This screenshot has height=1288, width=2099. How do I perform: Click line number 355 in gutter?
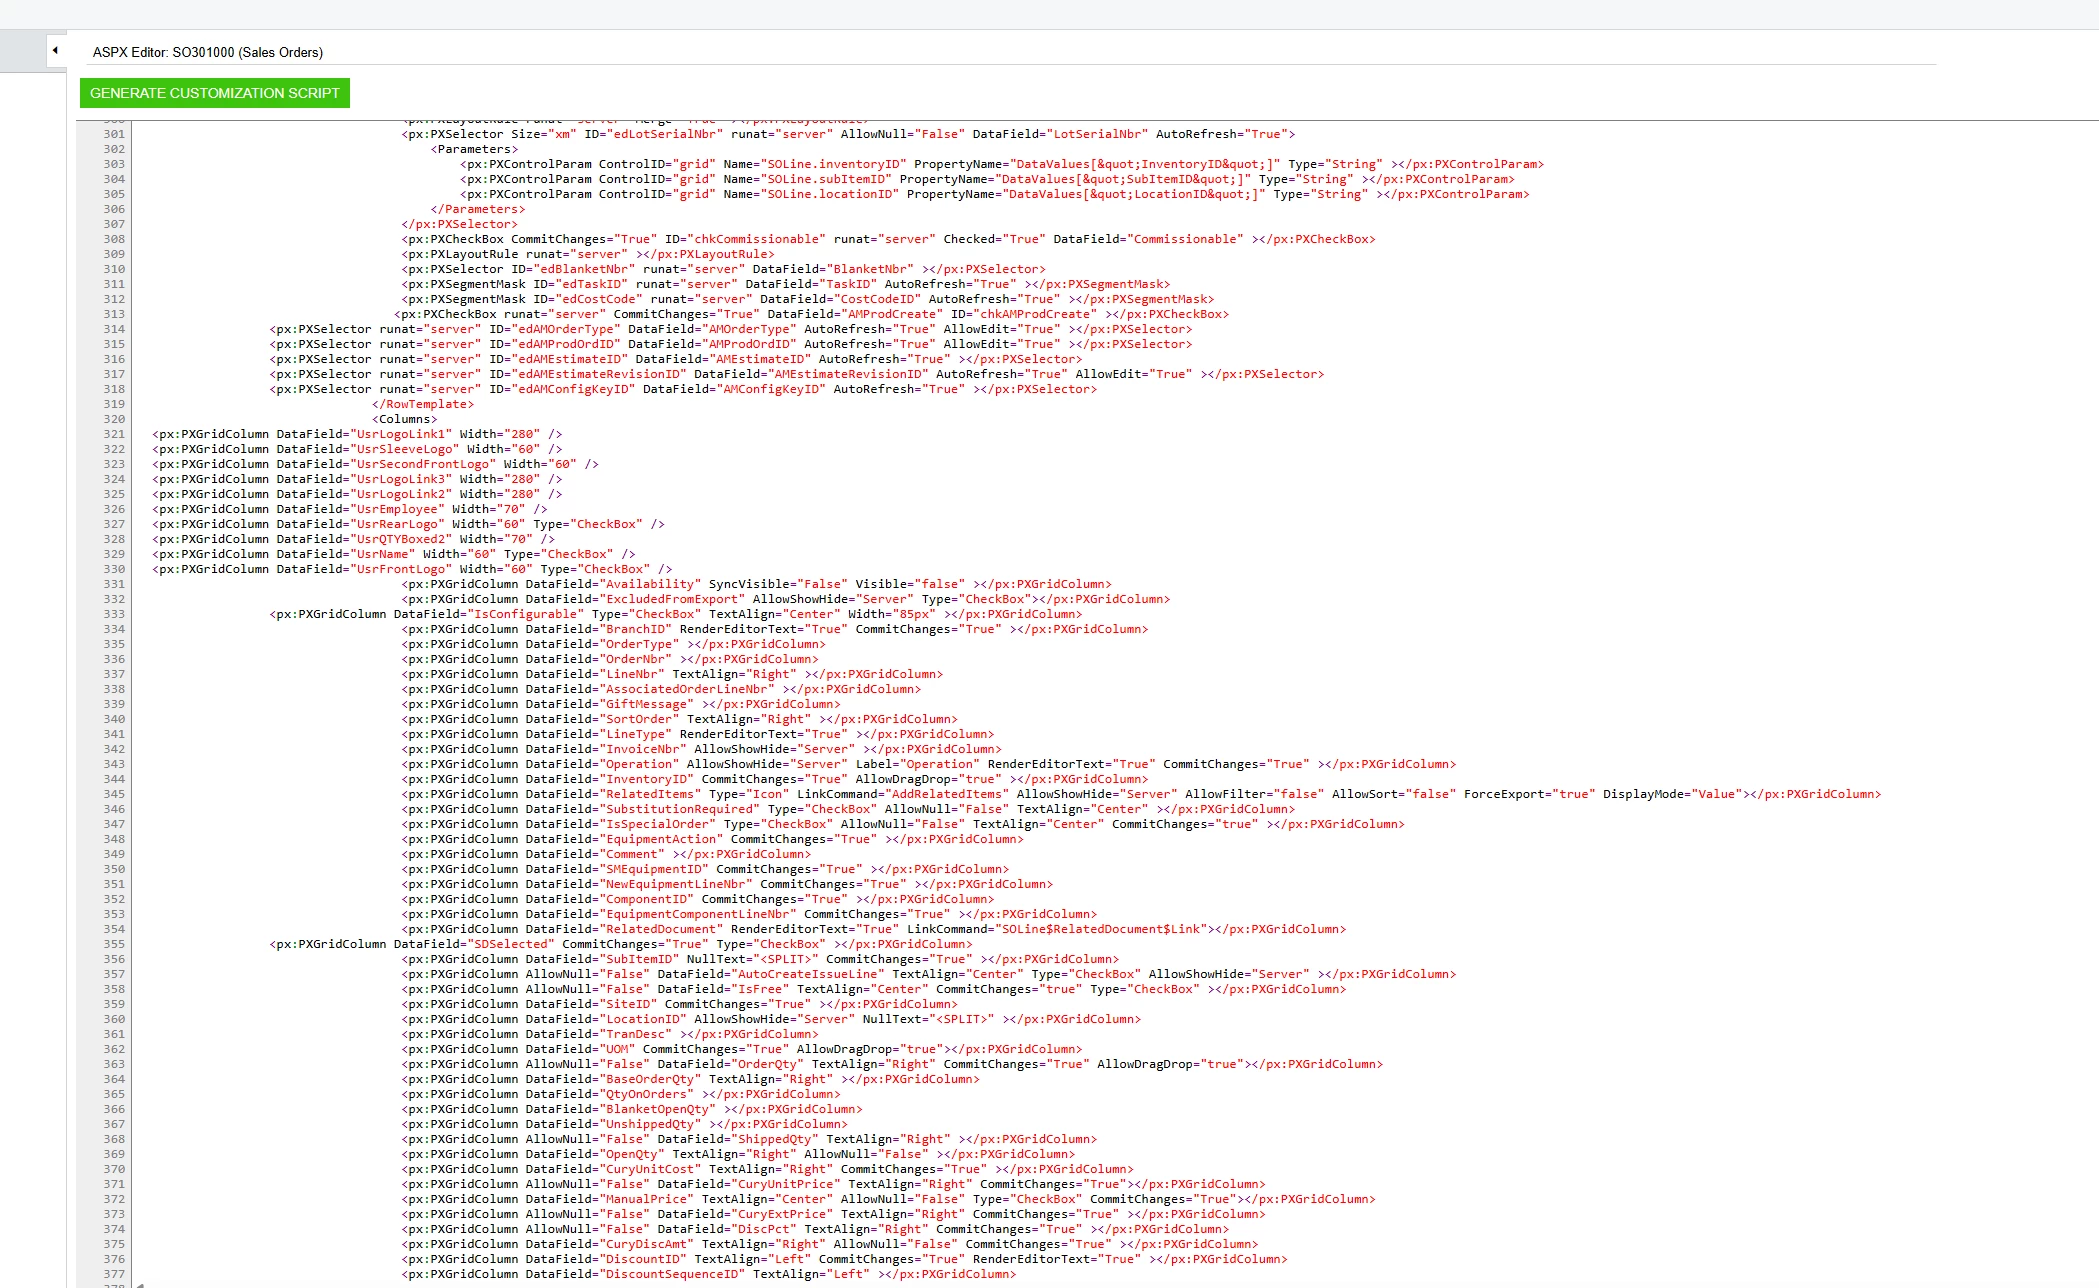coord(114,944)
